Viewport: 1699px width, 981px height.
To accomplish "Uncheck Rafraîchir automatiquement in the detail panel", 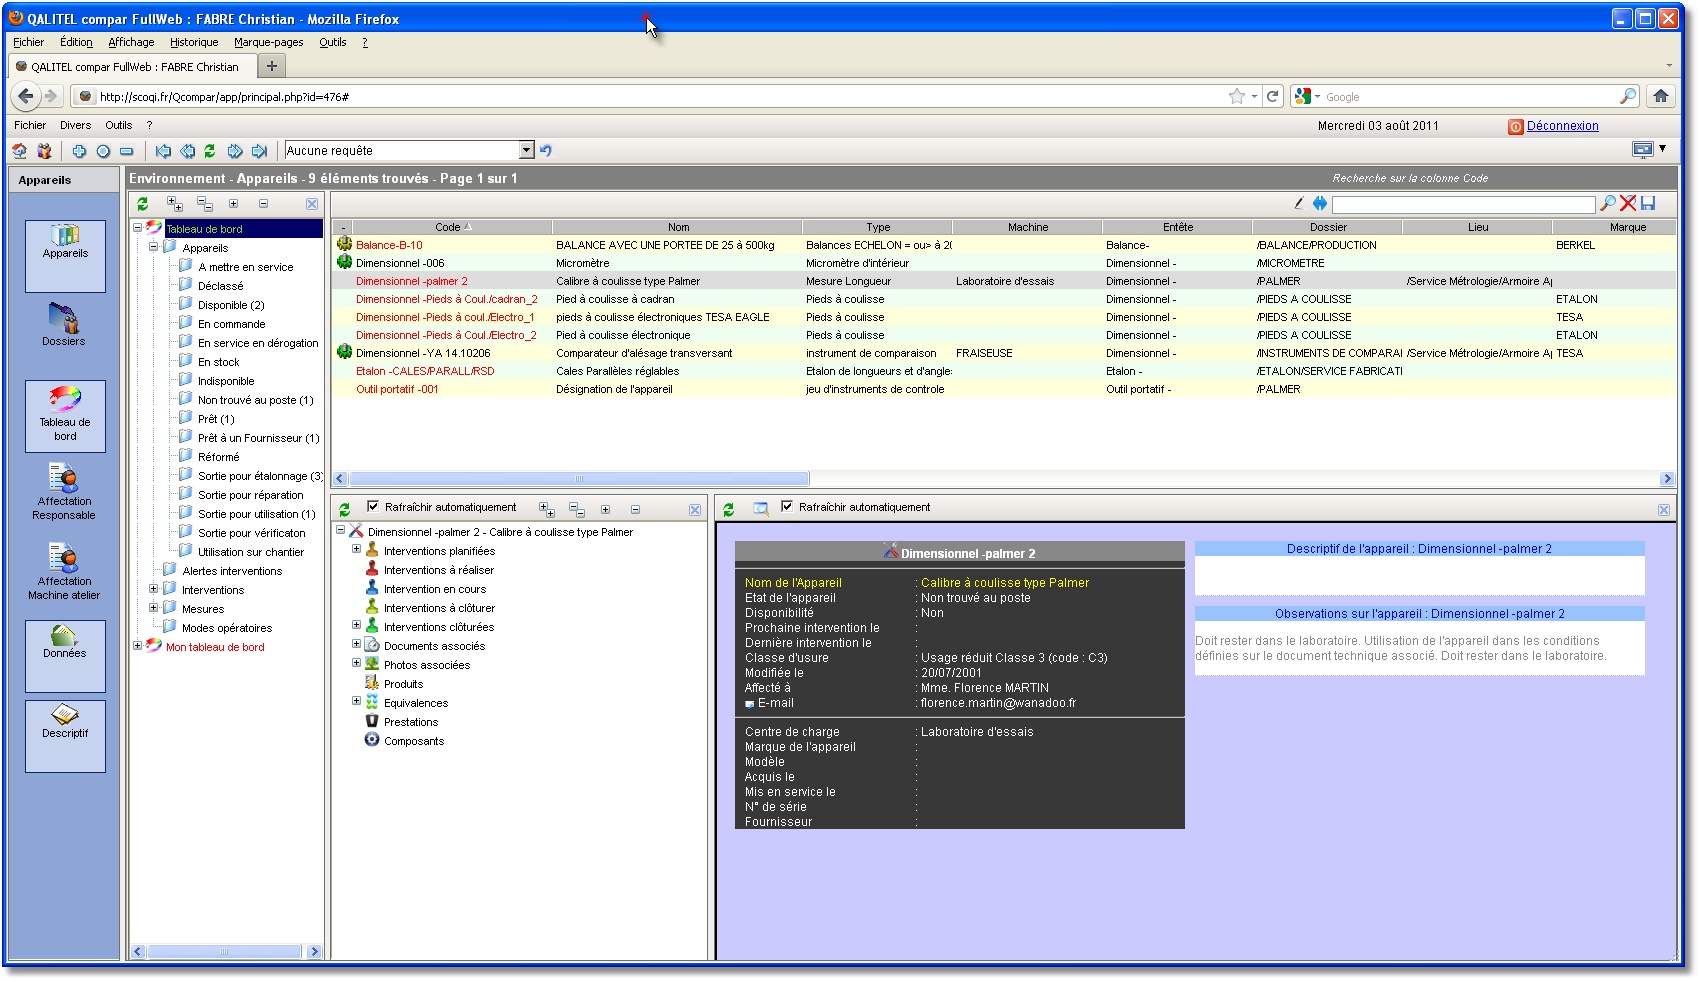I will pos(787,507).
